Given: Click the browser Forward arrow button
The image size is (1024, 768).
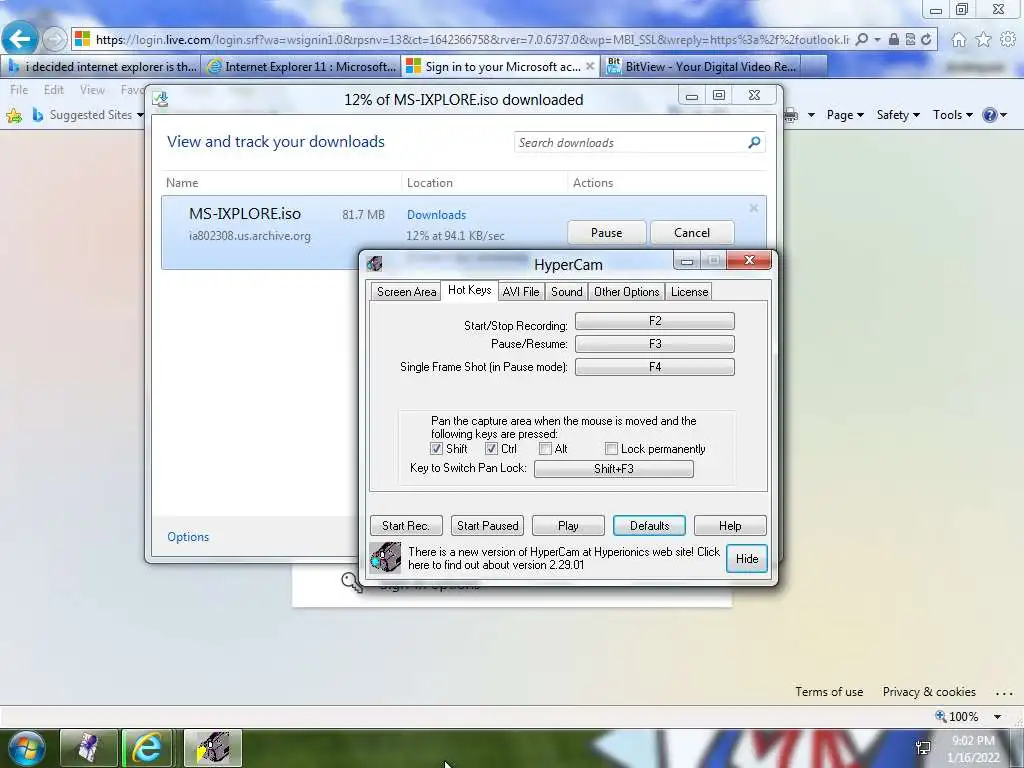Looking at the screenshot, I should (55, 39).
